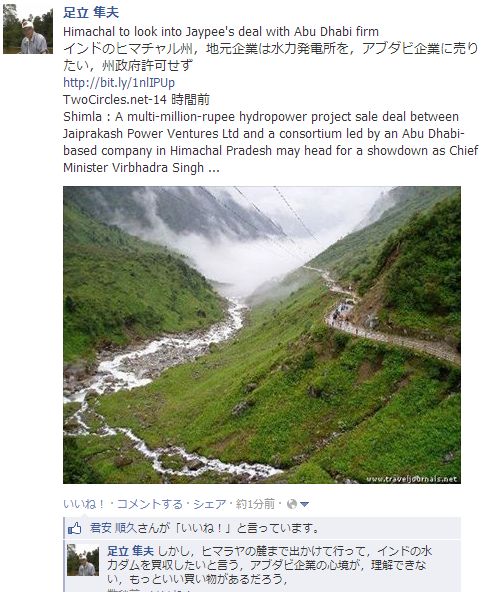The width and height of the screenshot is (486, 592).
Task: Open the bit.ly/1nlIPUp link
Action: [119, 82]
